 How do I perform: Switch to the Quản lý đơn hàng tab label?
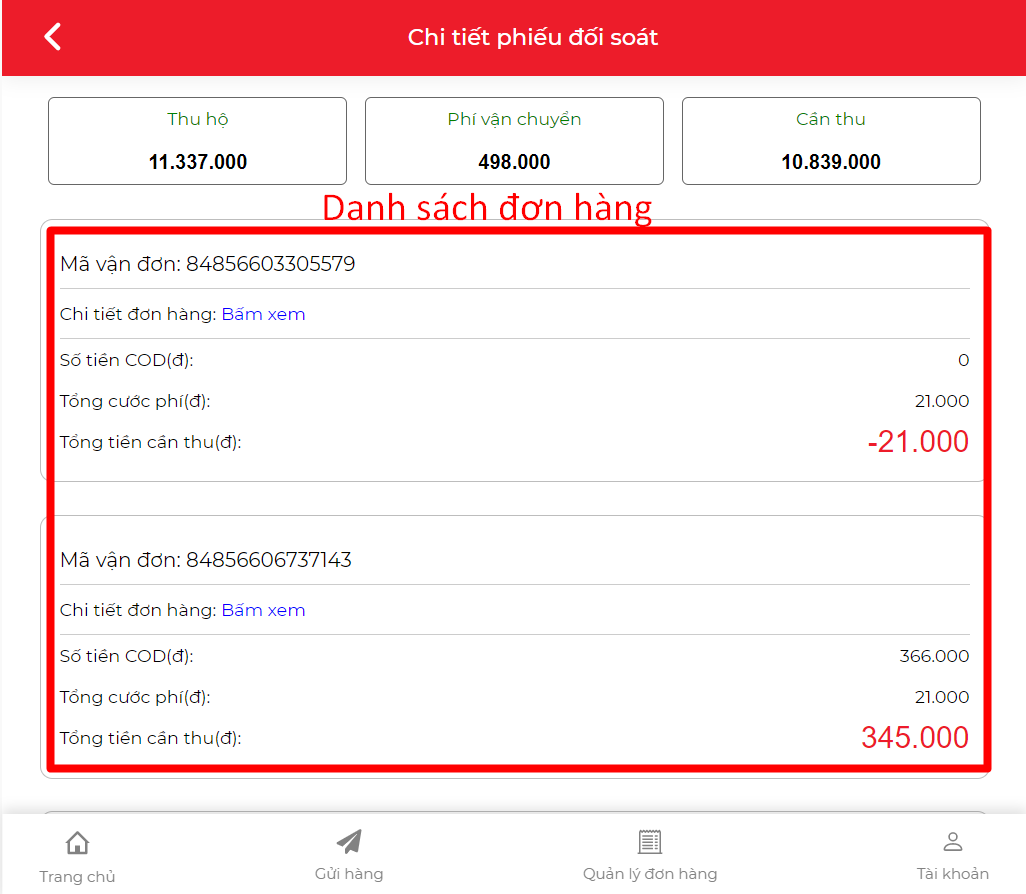pyautogui.click(x=650, y=874)
